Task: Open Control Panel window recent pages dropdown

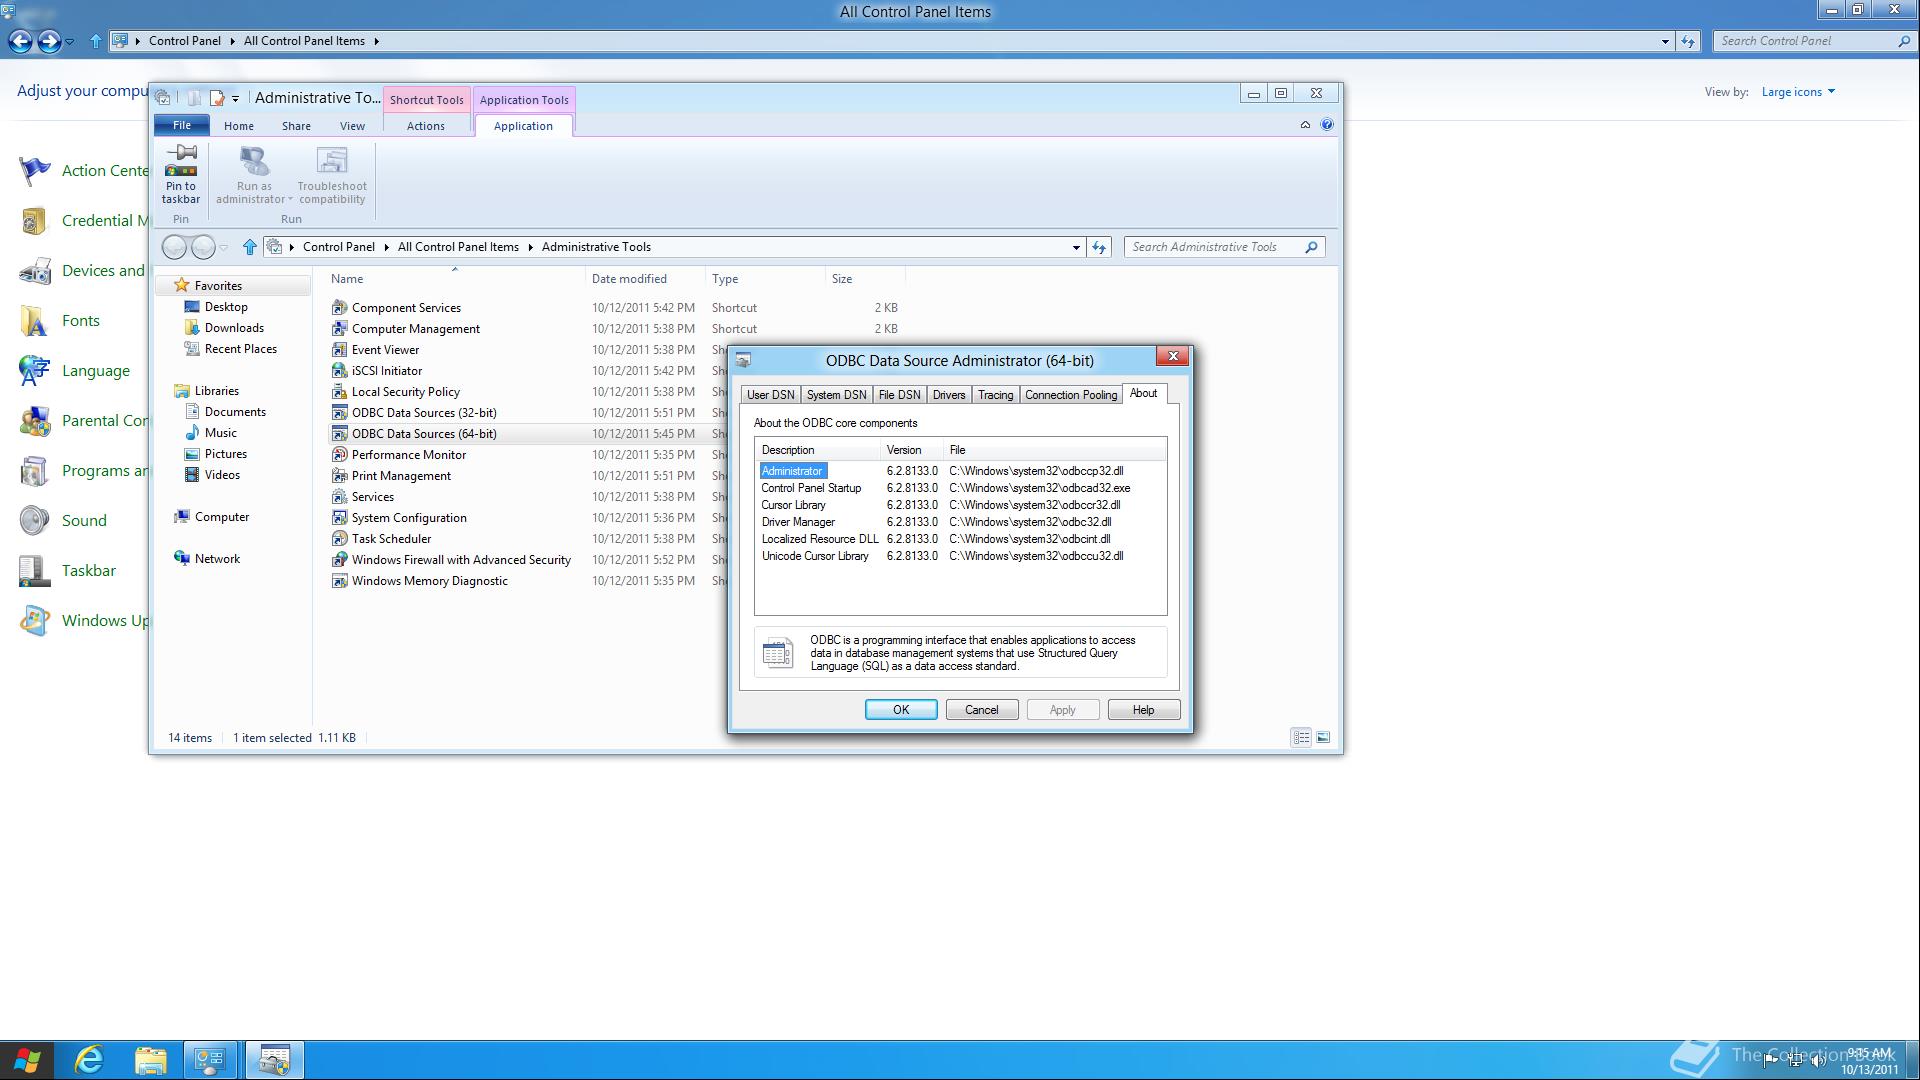Action: (x=69, y=41)
